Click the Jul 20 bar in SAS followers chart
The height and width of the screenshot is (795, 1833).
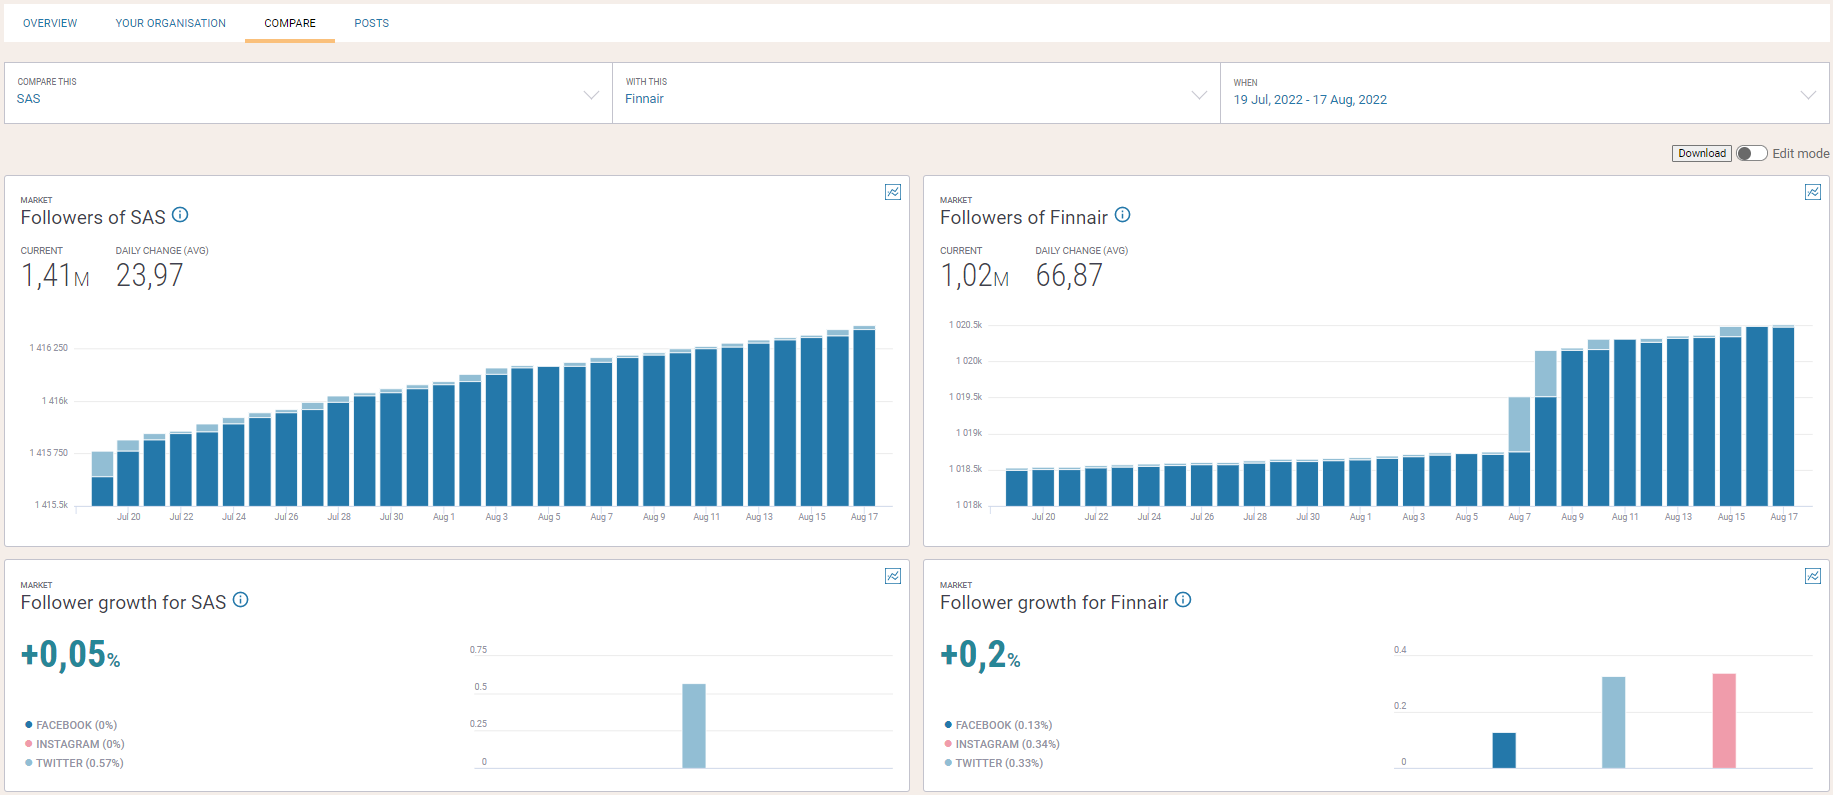click(129, 473)
